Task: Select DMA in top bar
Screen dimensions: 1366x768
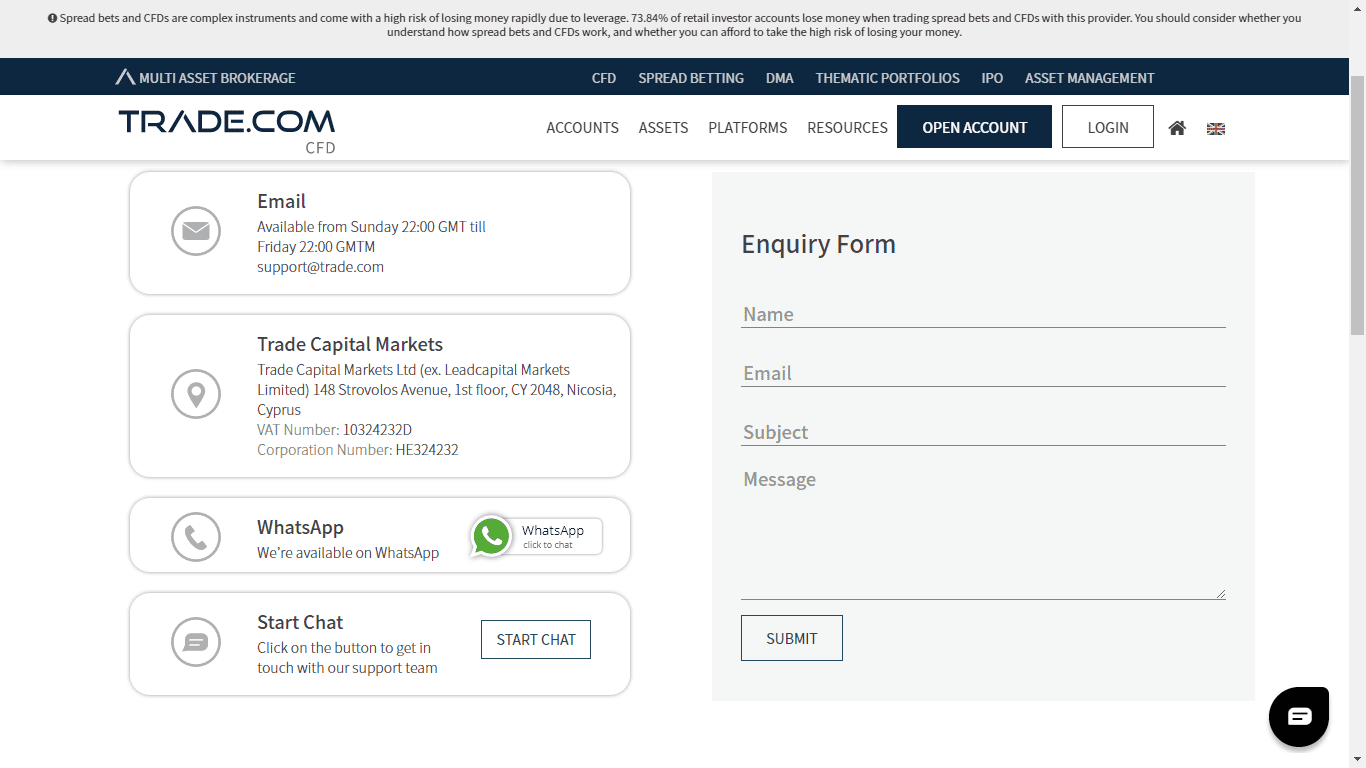Action: pyautogui.click(x=780, y=78)
